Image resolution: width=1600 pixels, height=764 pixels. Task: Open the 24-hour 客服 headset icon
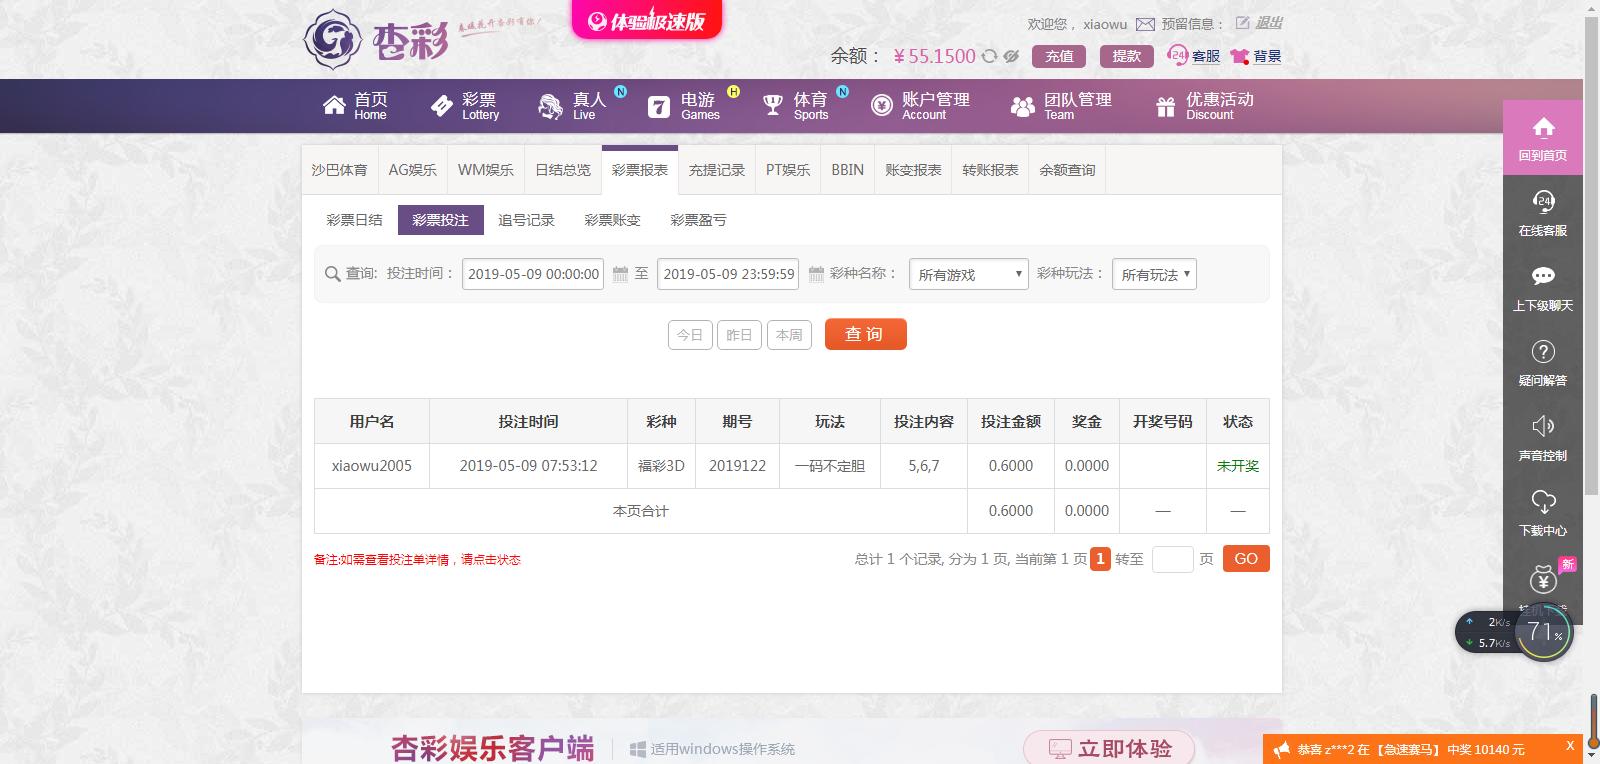(1178, 56)
